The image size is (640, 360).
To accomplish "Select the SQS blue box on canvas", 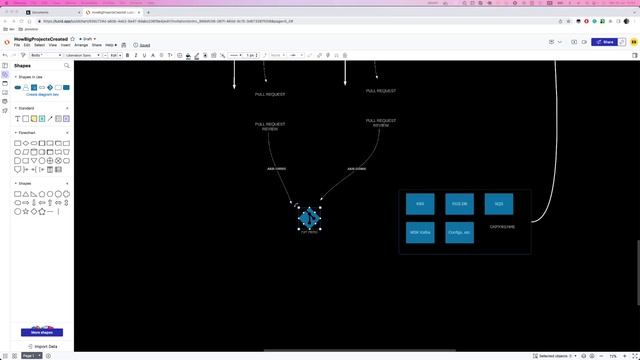I will point(499,204).
